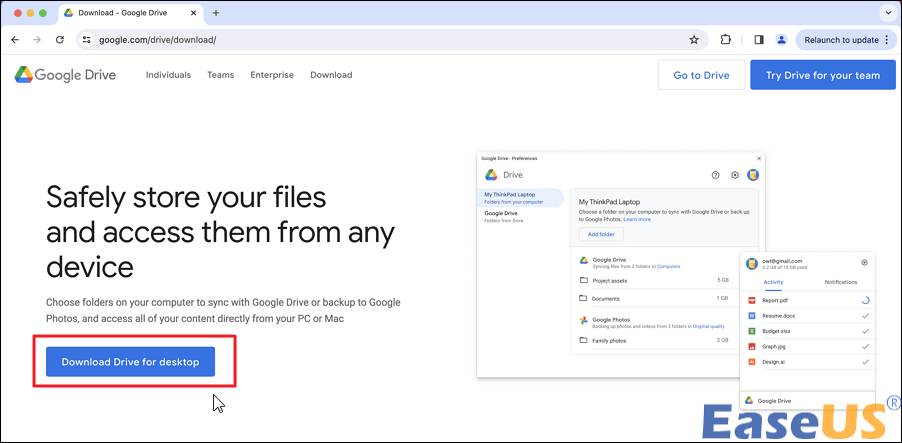This screenshot has height=443, width=902.
Task: Click Download Drive for desktop button
Action: pyautogui.click(x=131, y=362)
